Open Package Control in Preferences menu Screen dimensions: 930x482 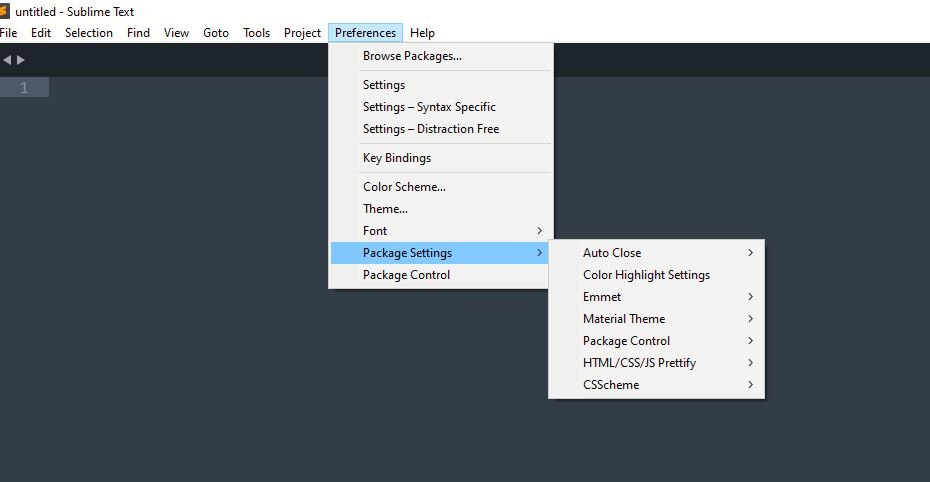tap(441, 274)
